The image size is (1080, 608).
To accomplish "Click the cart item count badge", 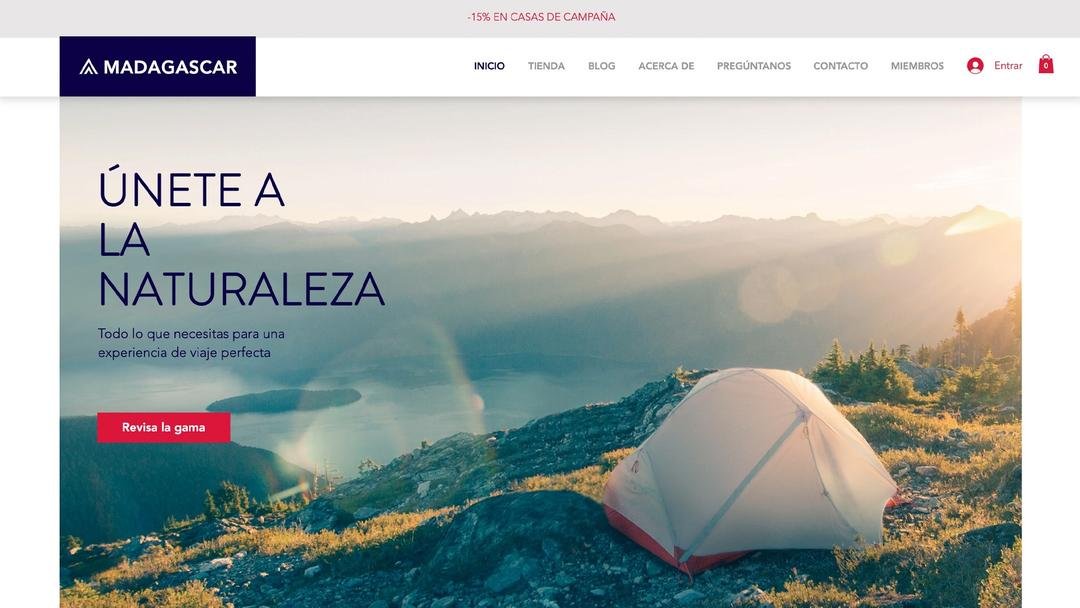I will click(x=1046, y=66).
